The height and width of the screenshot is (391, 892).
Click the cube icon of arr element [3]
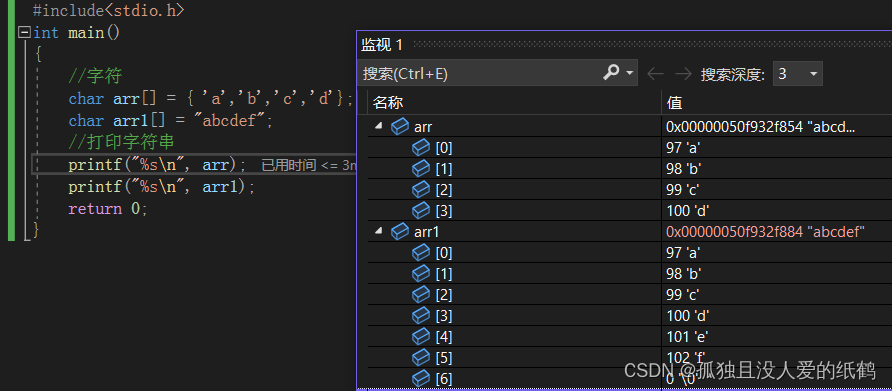(x=420, y=211)
